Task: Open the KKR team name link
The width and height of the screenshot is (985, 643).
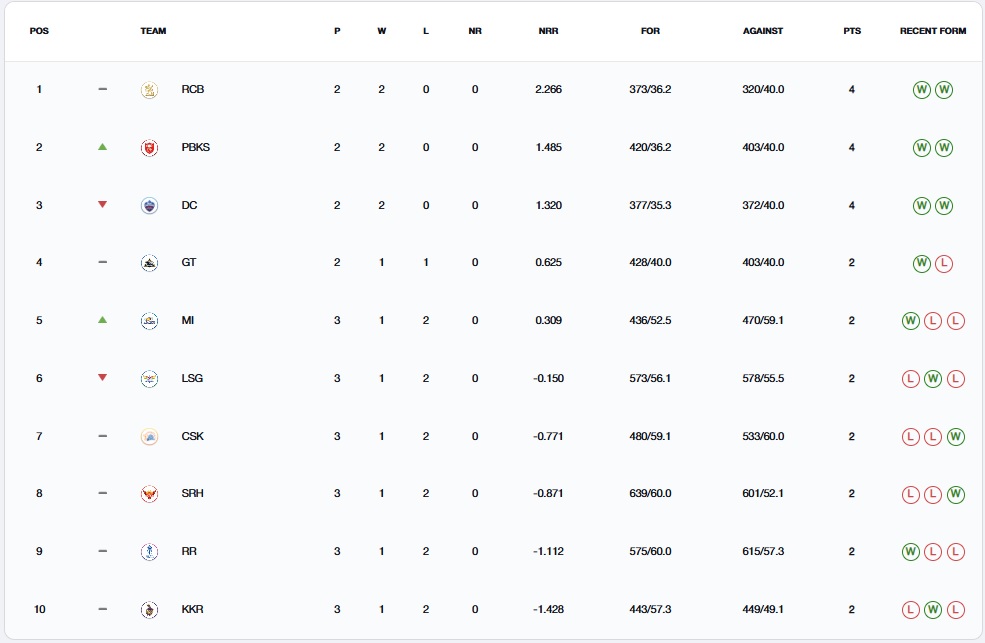Action: coord(192,610)
